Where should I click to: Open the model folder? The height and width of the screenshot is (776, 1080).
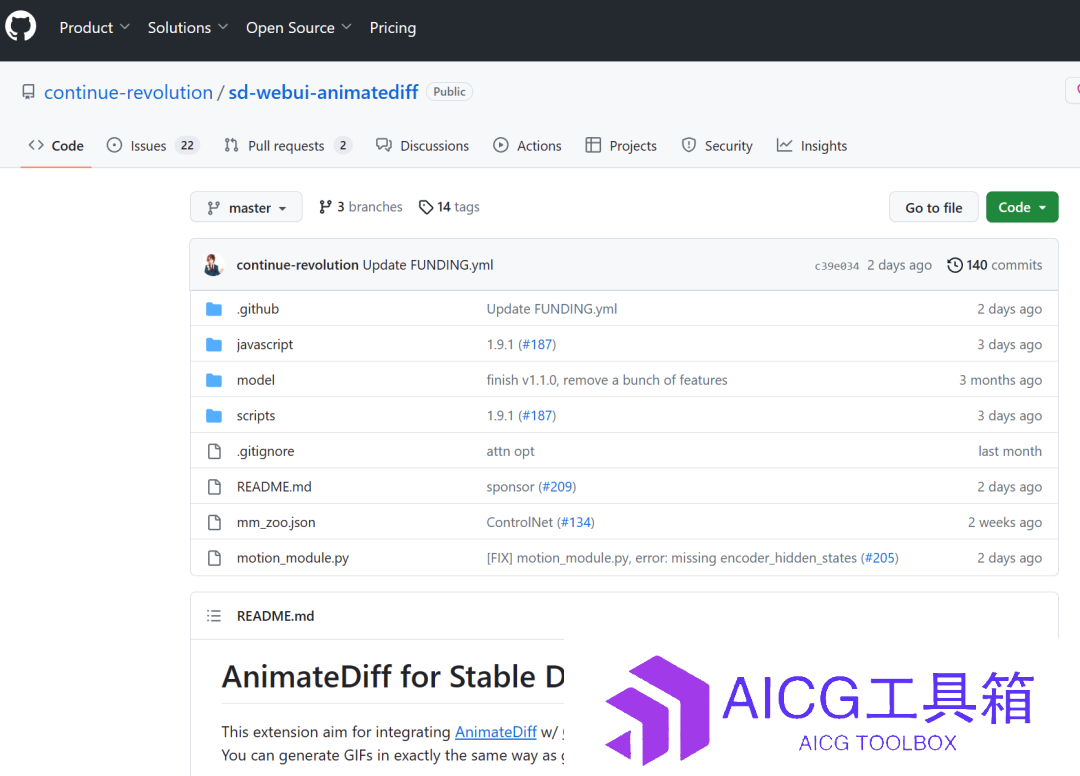pyautogui.click(x=256, y=380)
